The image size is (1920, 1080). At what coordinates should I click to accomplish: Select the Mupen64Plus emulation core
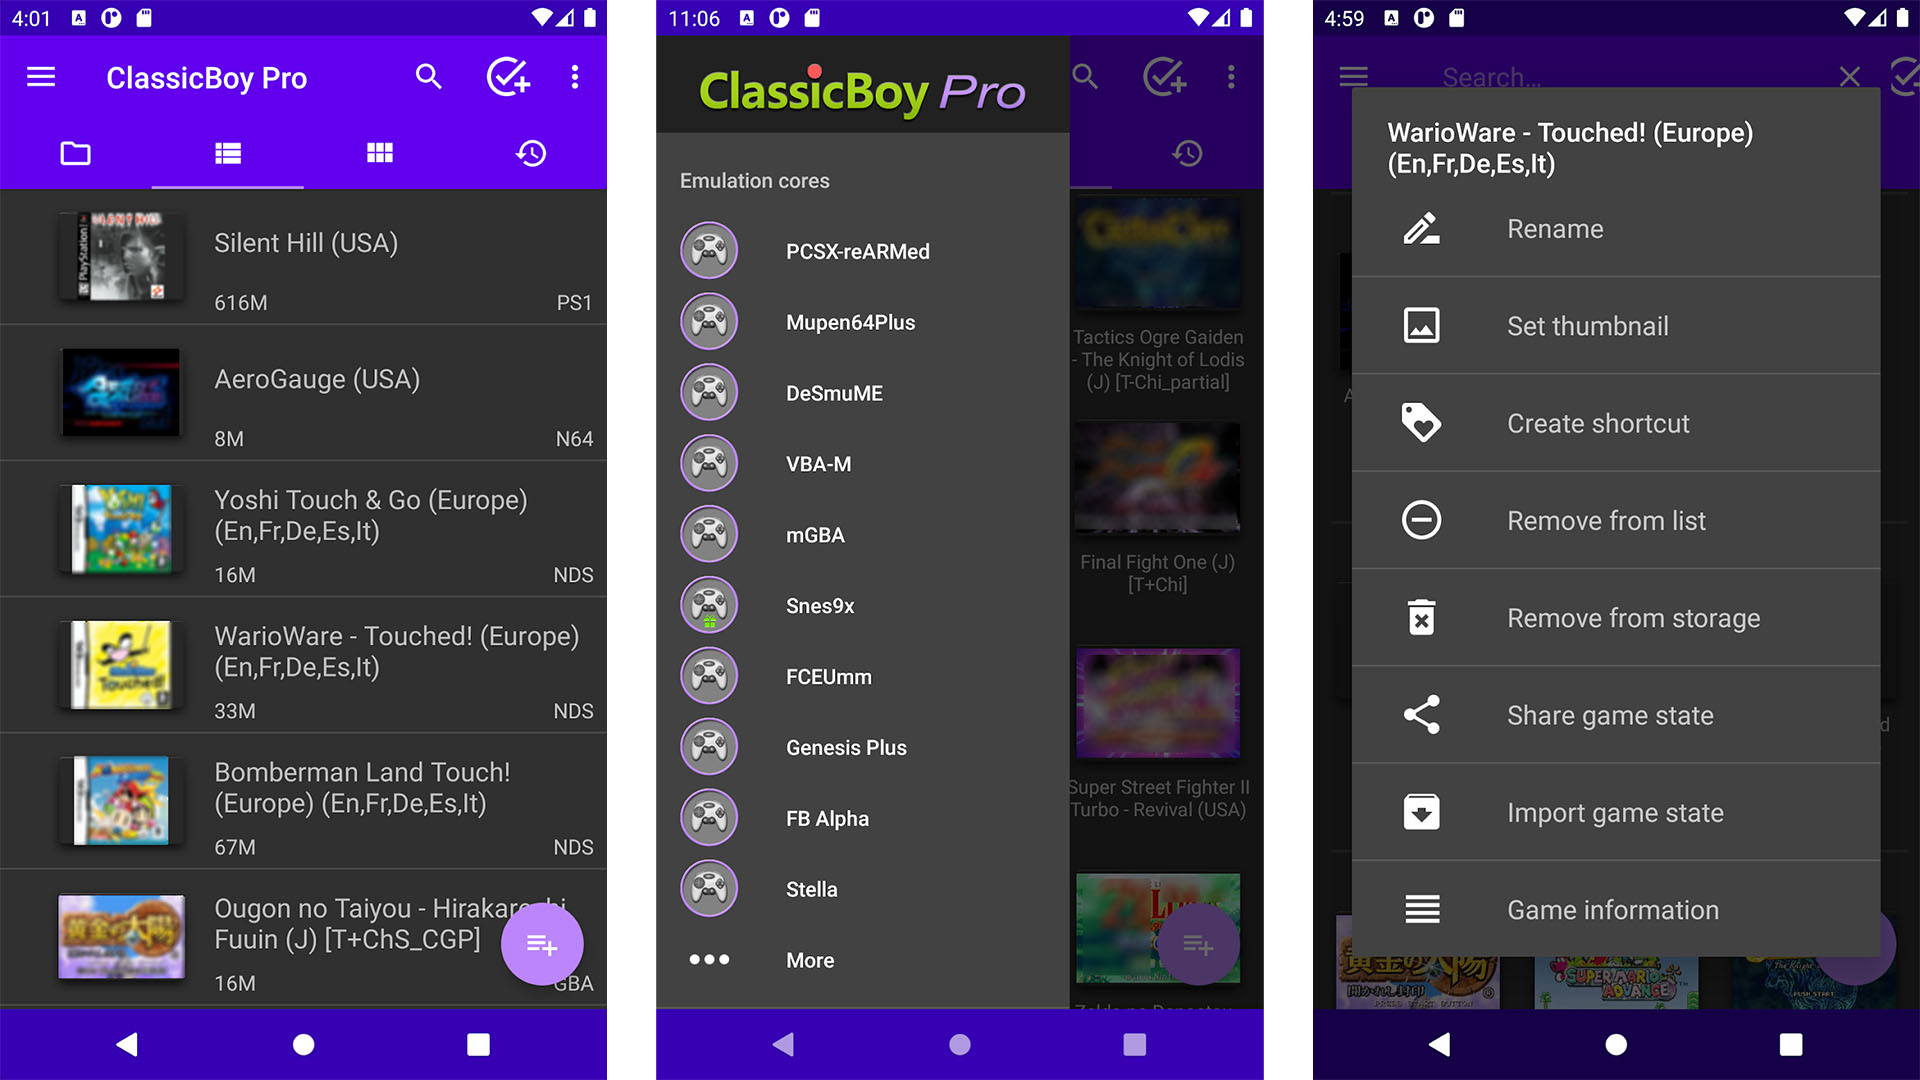849,322
